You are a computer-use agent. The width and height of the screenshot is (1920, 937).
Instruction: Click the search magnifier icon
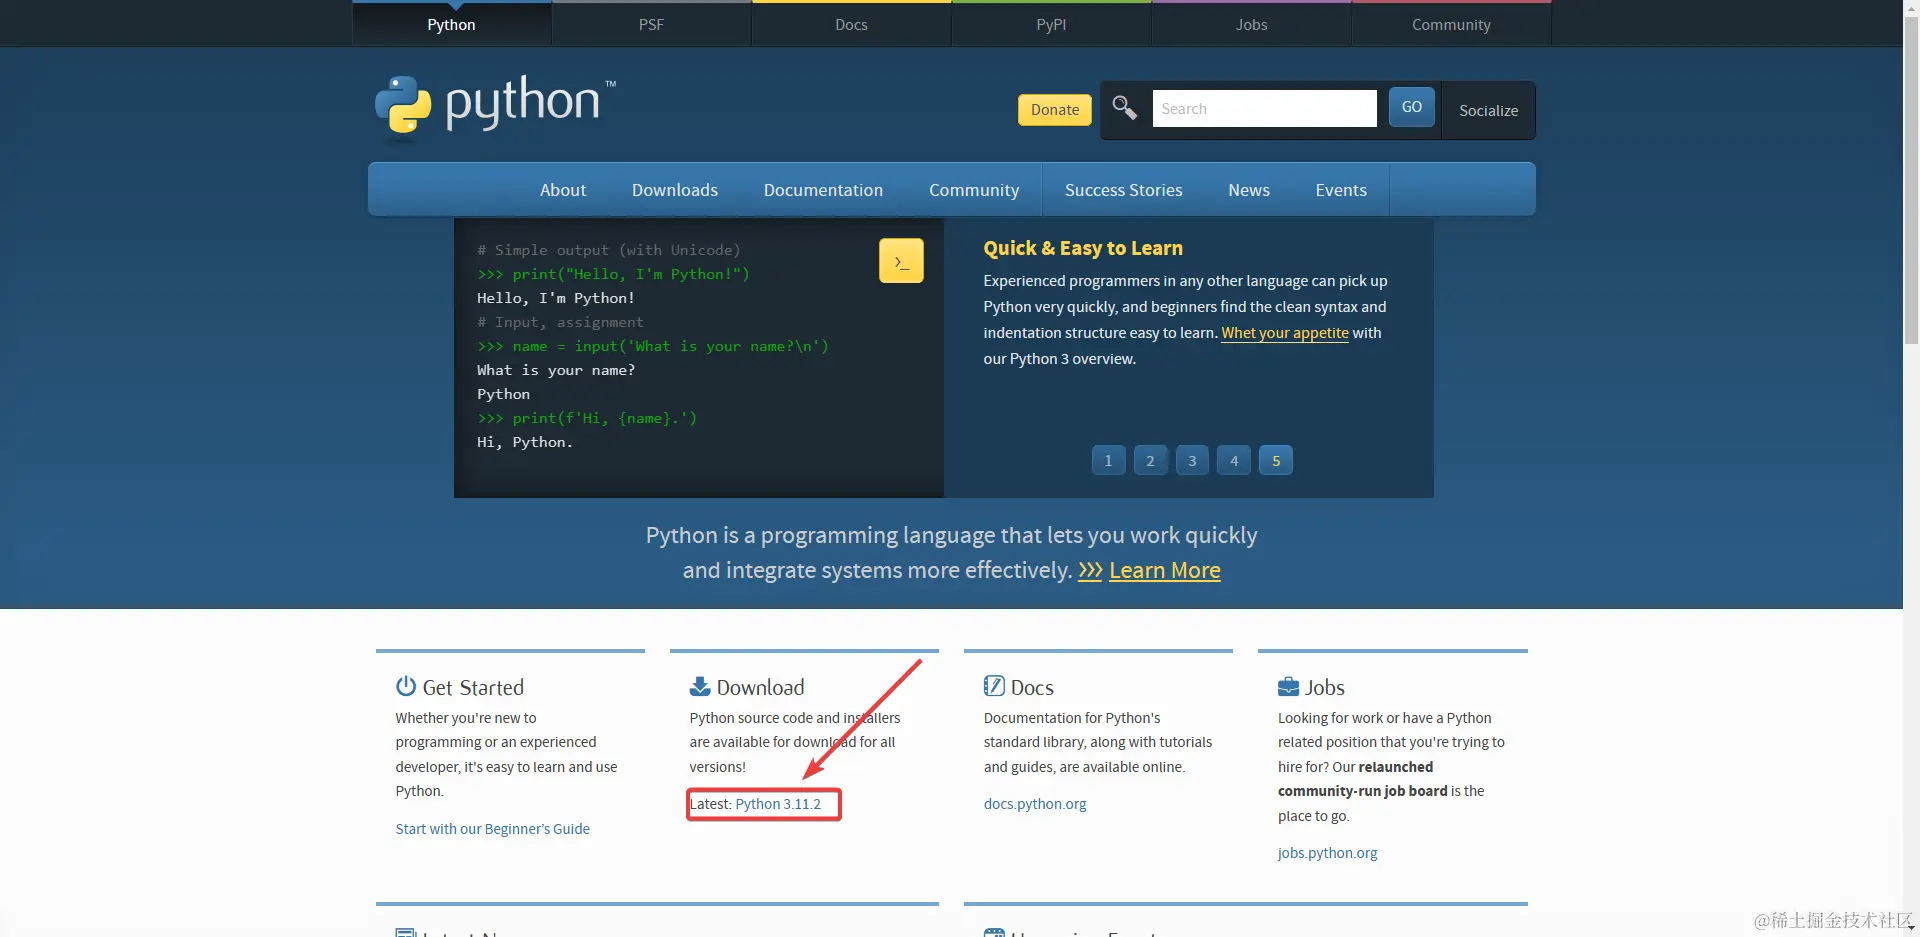[1124, 108]
